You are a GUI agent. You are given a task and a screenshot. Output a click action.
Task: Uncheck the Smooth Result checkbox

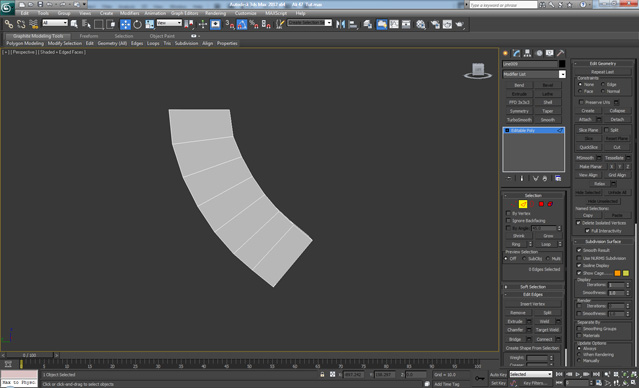(579, 250)
